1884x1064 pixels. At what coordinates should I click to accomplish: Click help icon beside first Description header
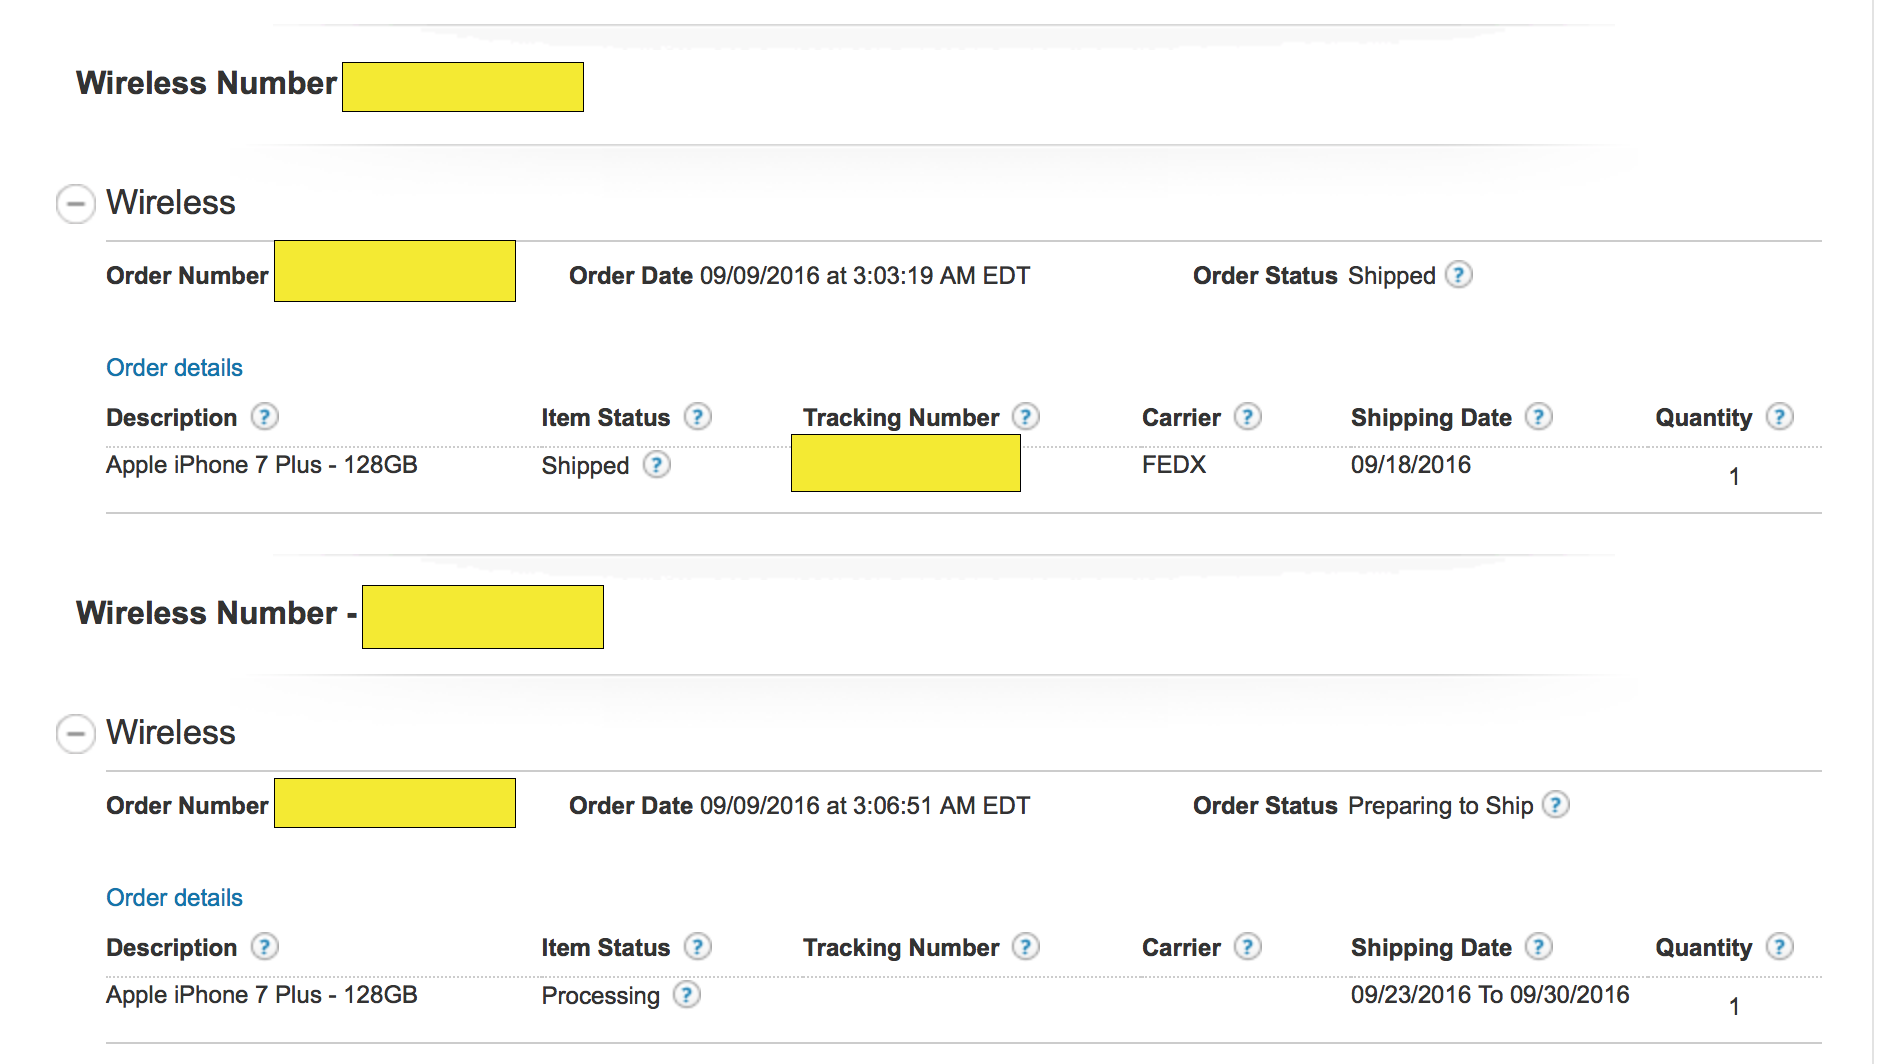264,416
